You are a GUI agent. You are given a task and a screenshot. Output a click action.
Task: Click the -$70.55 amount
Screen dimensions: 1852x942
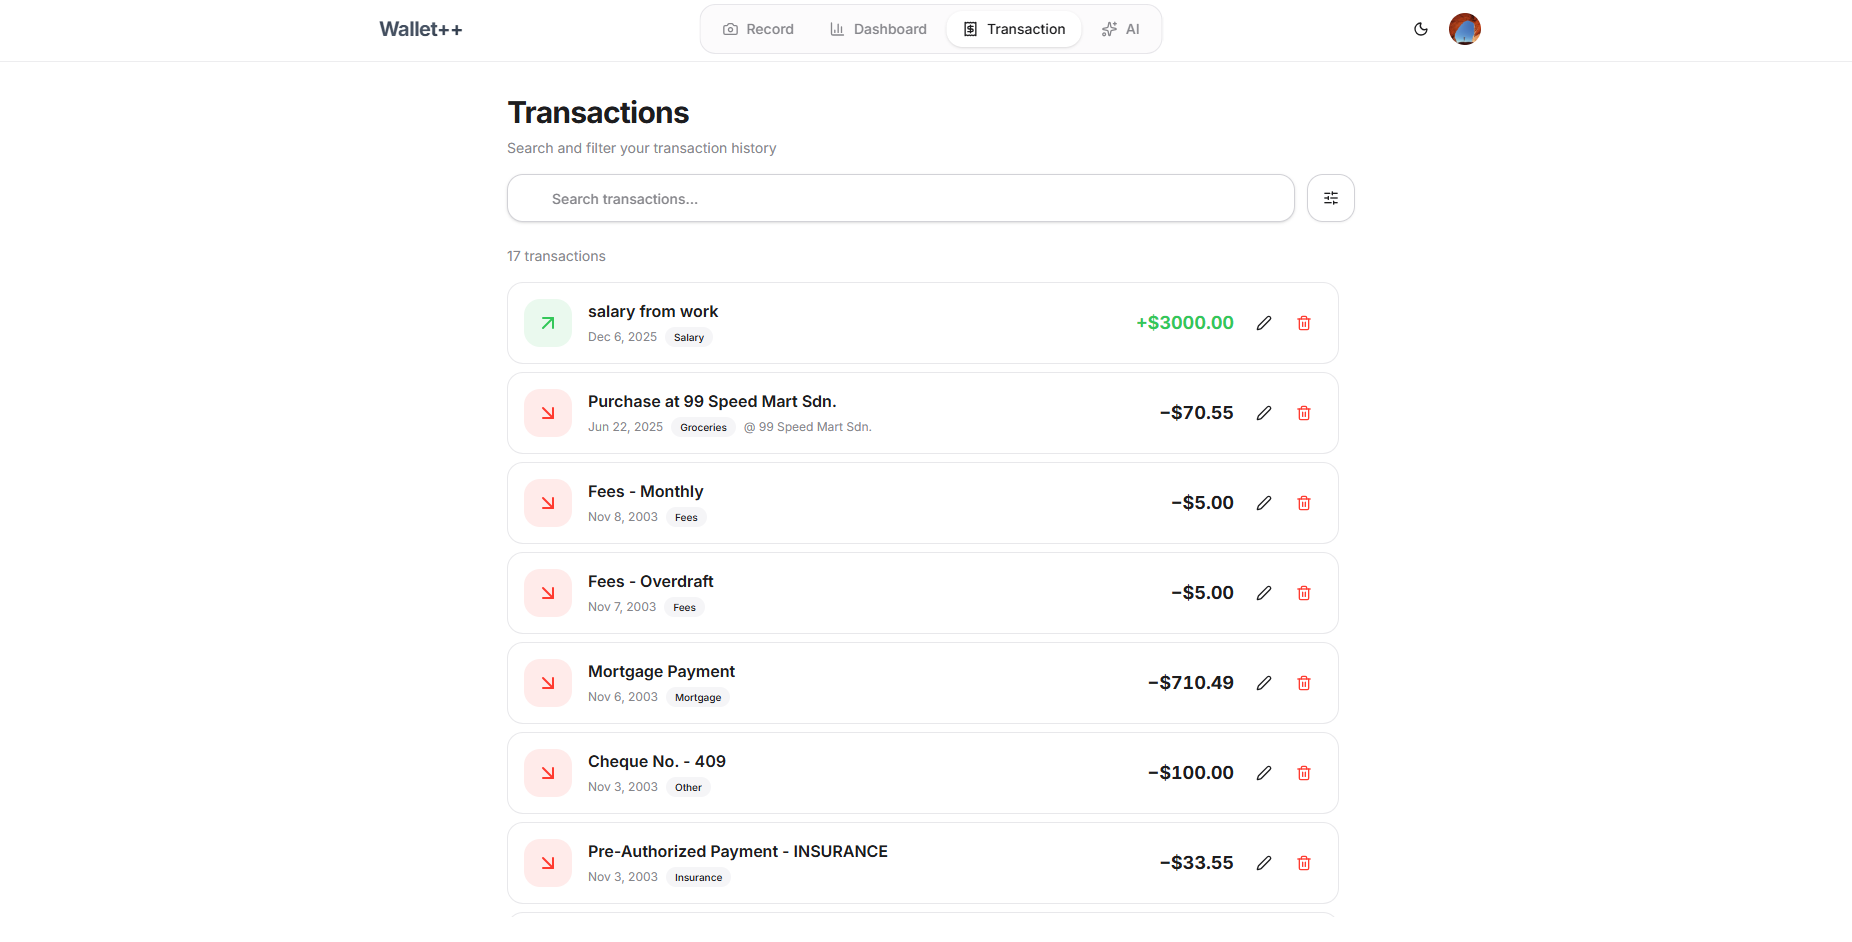coord(1197,413)
